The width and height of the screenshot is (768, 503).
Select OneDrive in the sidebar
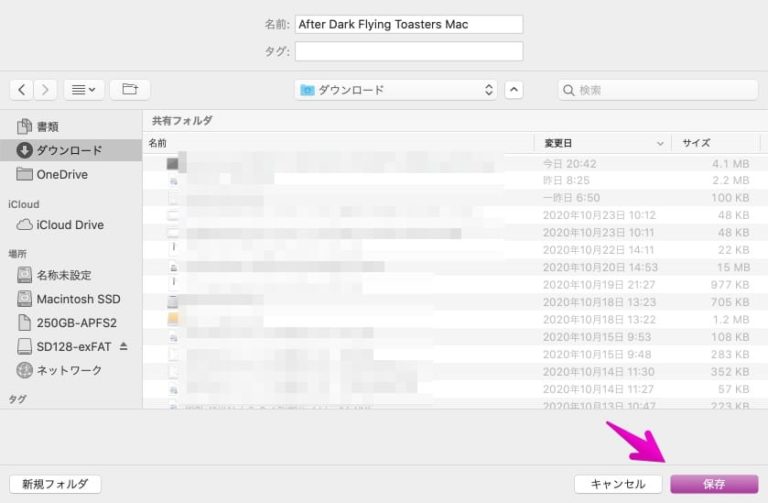point(71,174)
